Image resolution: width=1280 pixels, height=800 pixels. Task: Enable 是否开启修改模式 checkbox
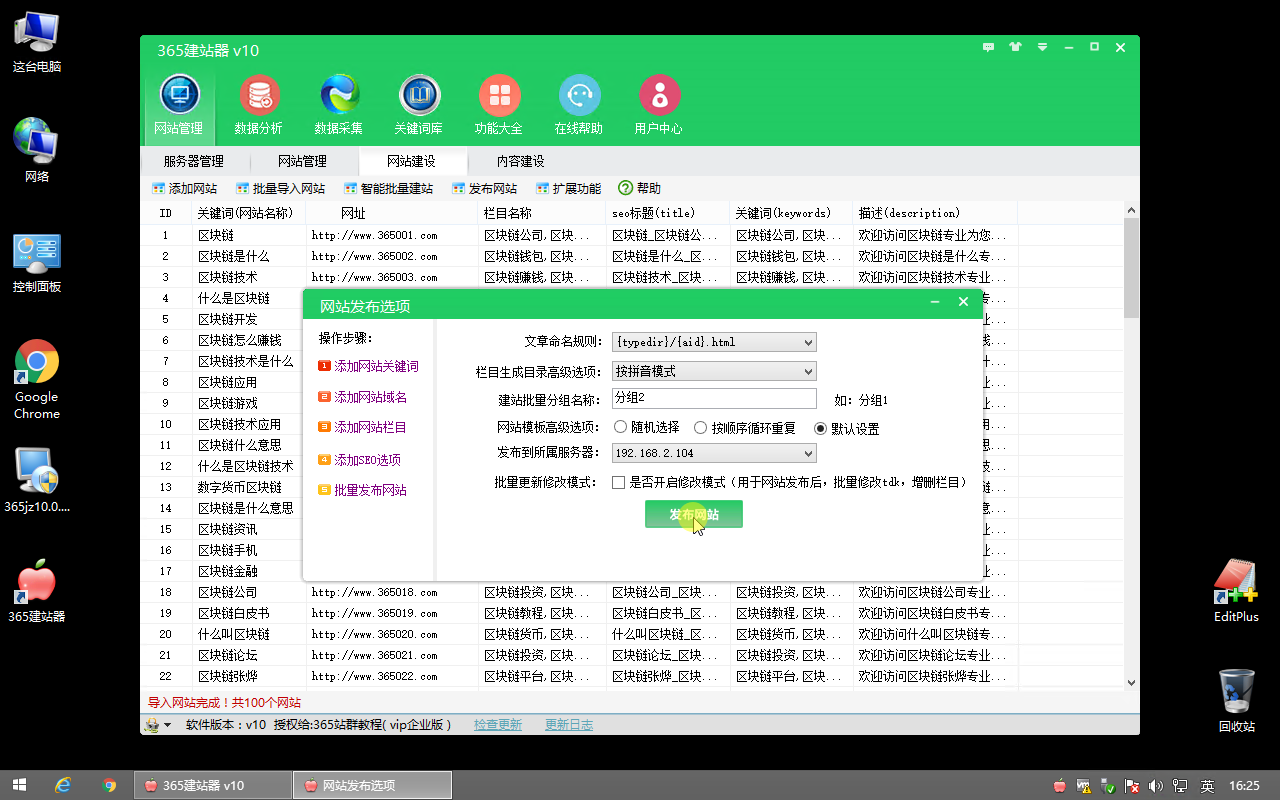pos(619,482)
